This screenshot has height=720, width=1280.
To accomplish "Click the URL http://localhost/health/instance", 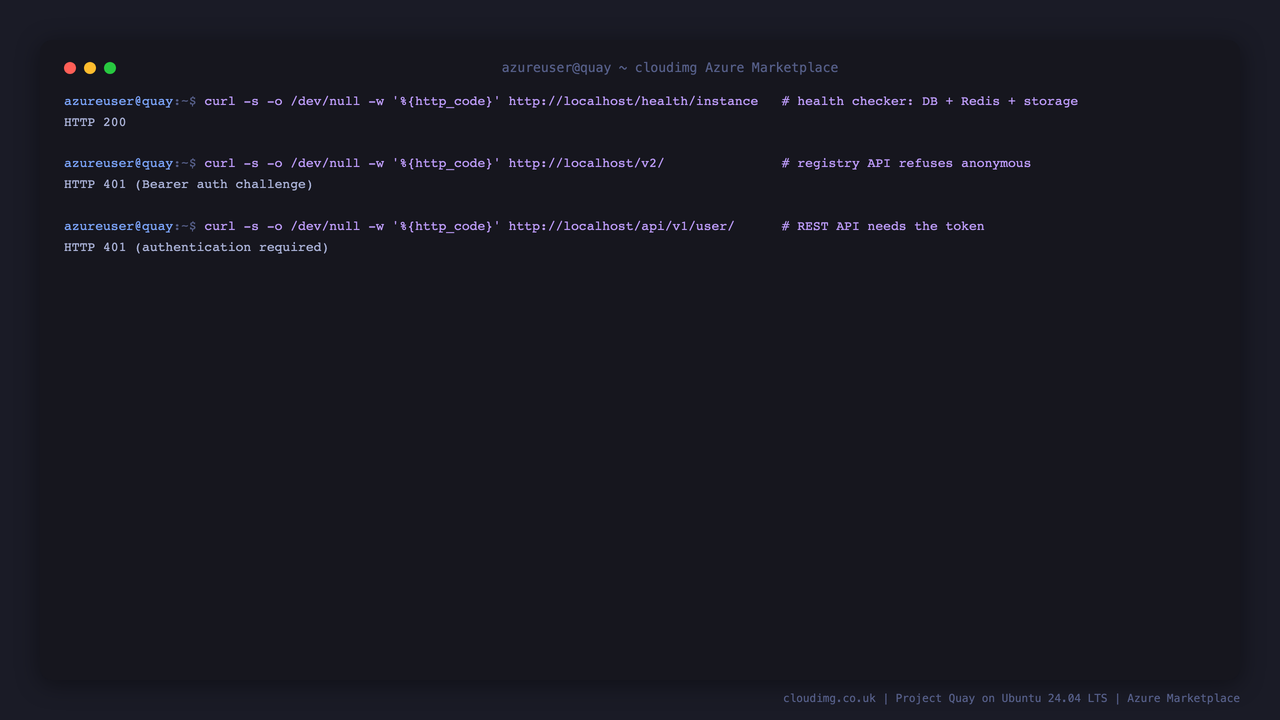I will click(x=633, y=101).
